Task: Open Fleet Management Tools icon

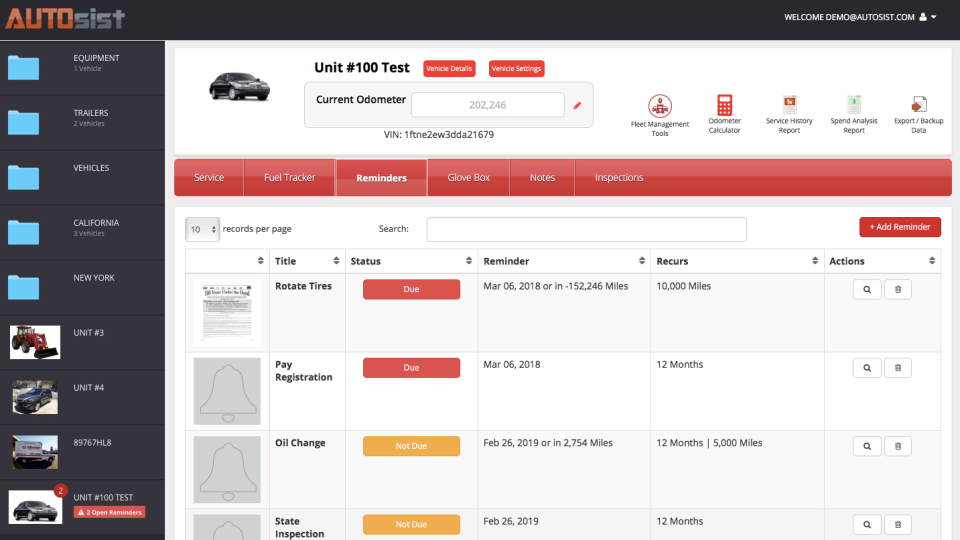Action: [660, 106]
